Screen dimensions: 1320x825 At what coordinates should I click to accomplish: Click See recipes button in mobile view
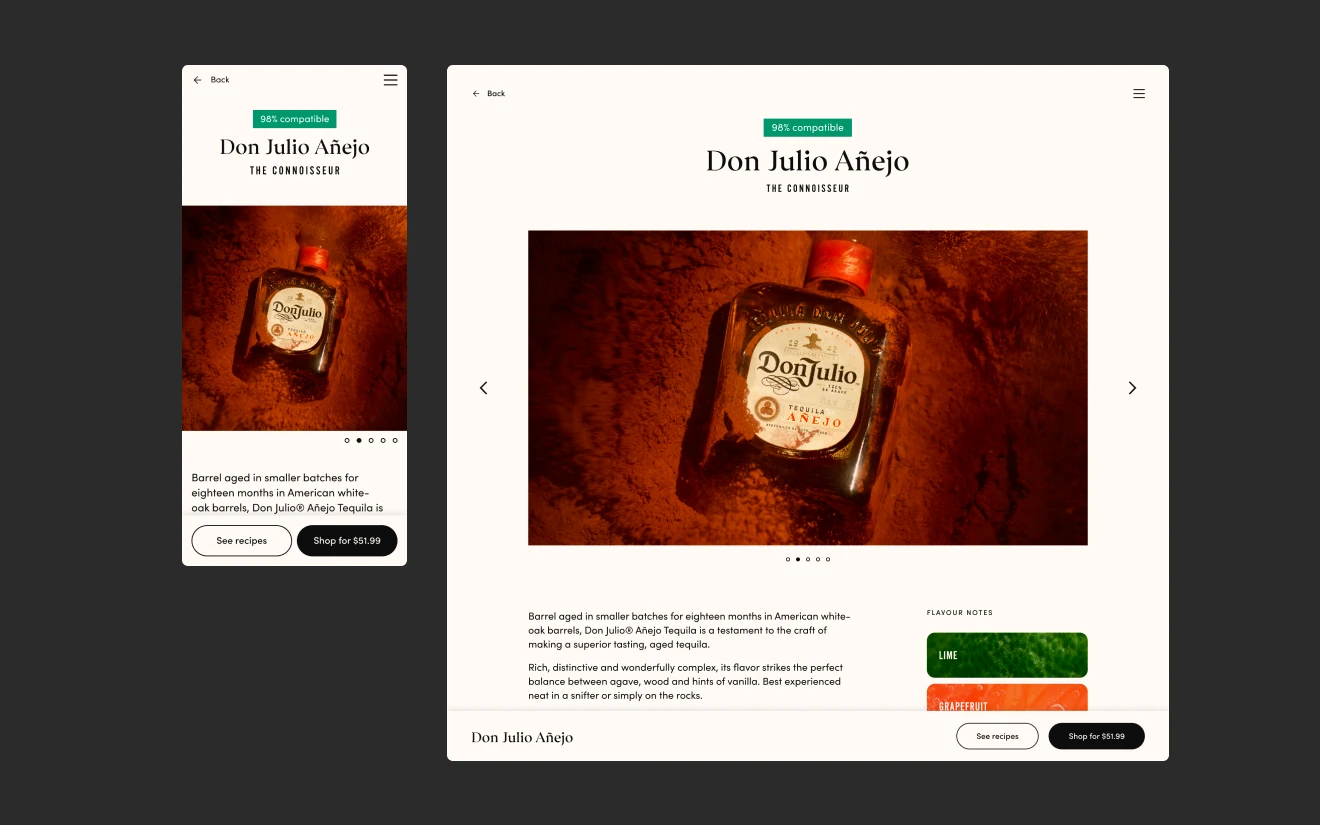[x=242, y=541]
